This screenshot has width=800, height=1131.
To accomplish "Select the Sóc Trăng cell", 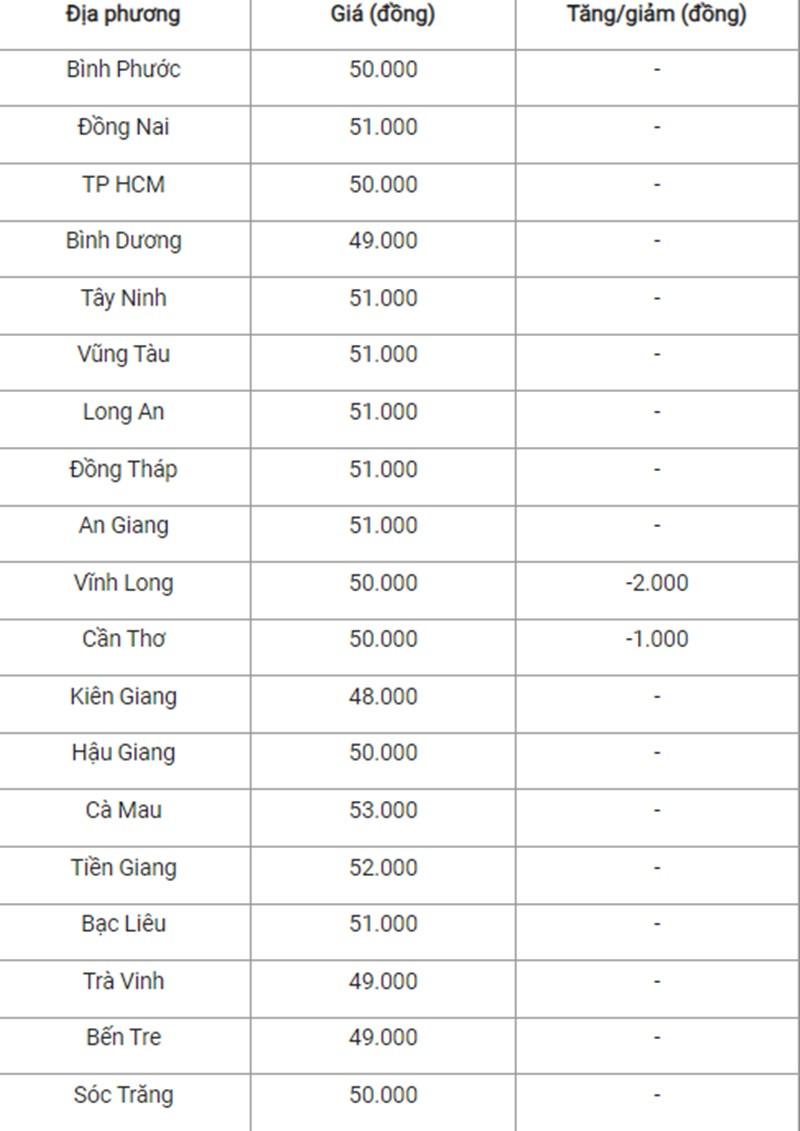I will [x=123, y=1095].
